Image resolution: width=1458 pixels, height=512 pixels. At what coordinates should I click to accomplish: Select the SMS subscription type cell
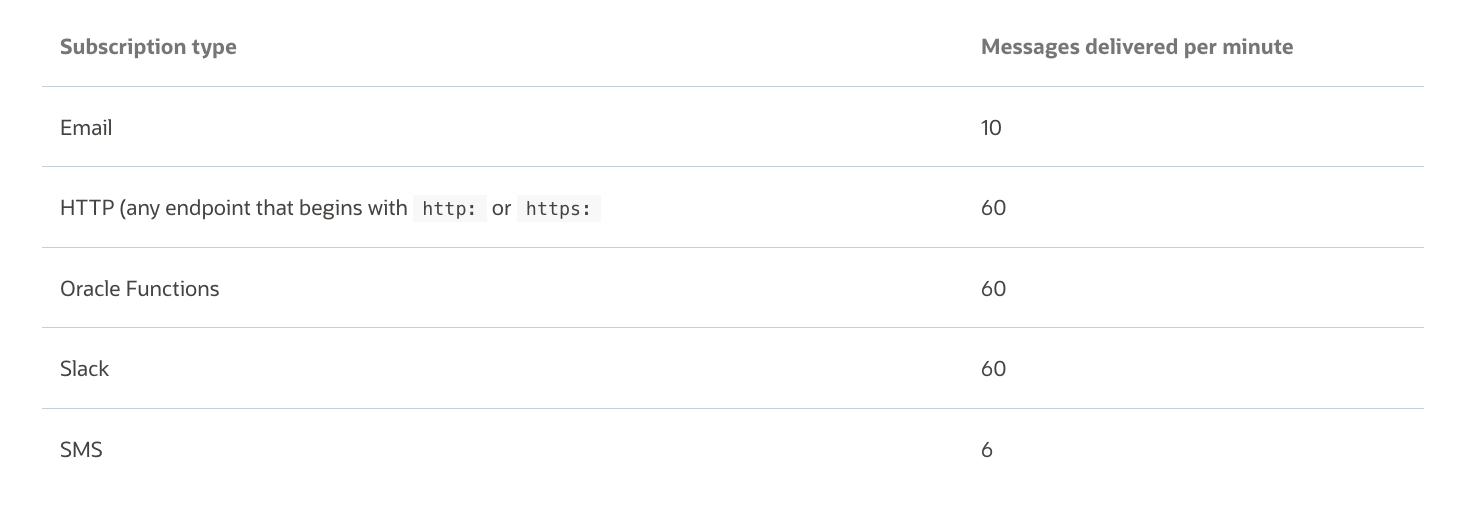[81, 450]
